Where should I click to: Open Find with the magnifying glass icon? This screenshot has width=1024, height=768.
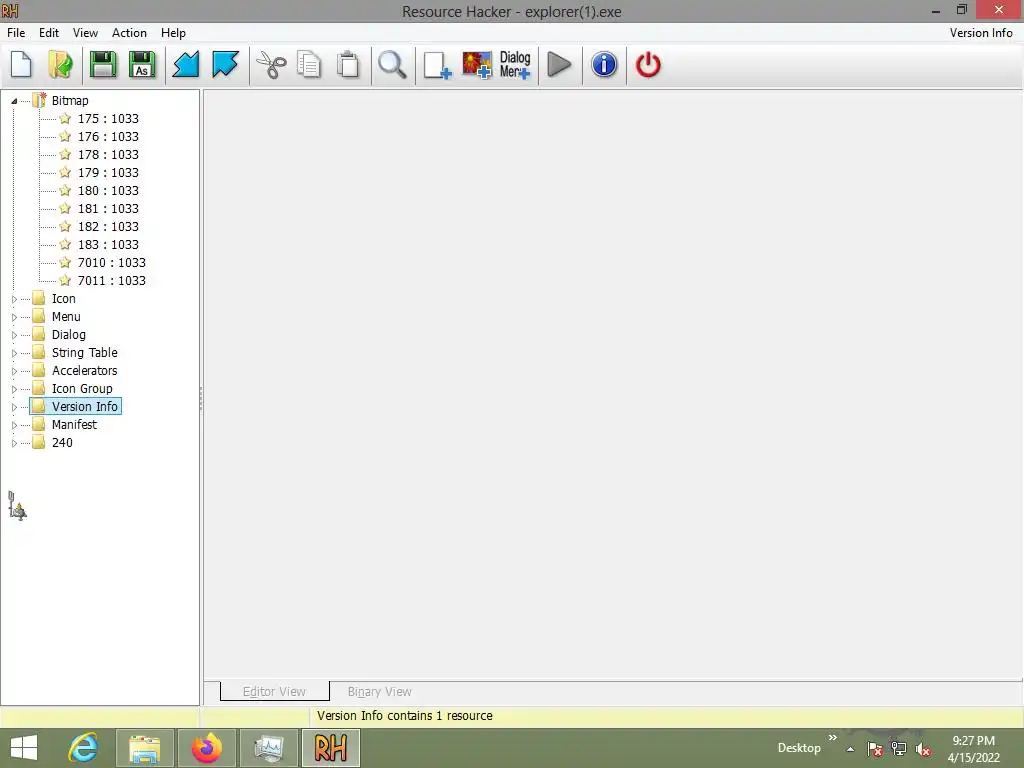click(392, 65)
